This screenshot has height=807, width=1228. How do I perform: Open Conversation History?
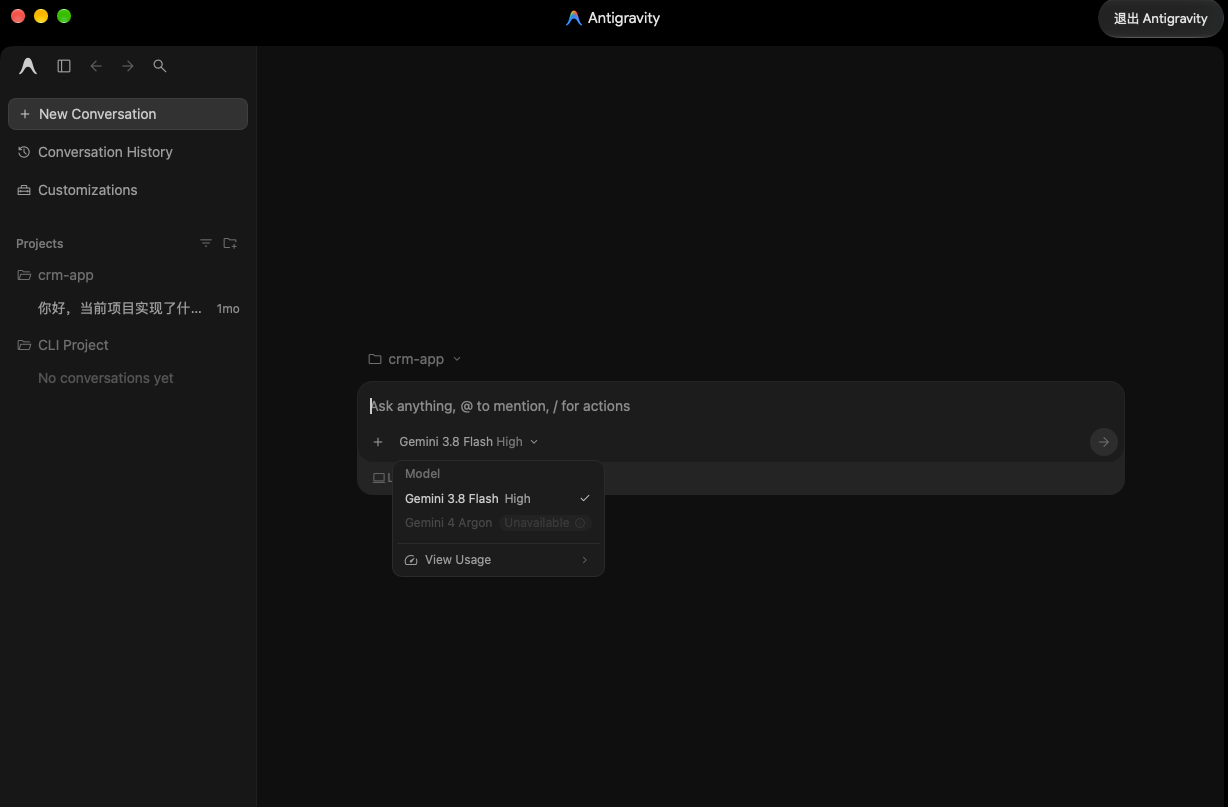point(128,152)
